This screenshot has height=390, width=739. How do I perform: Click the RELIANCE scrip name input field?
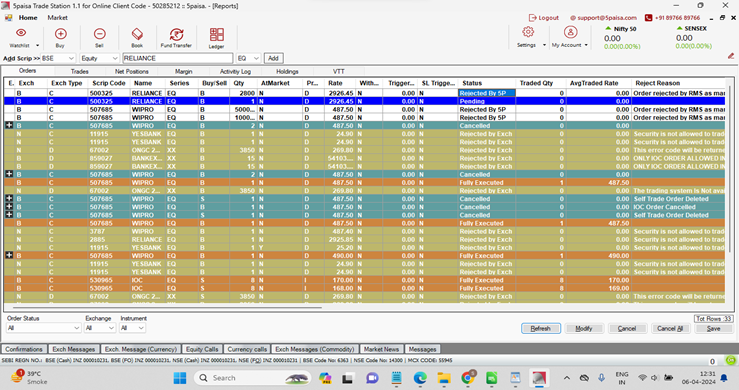pyautogui.click(x=178, y=58)
